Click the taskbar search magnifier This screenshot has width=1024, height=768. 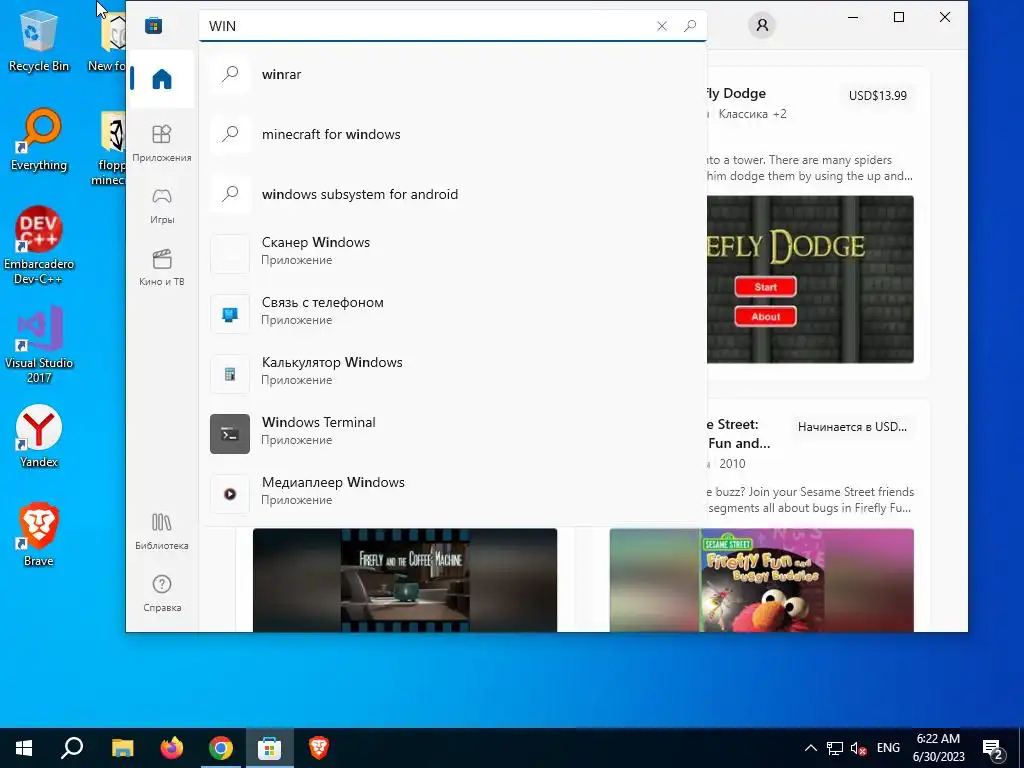(x=72, y=748)
